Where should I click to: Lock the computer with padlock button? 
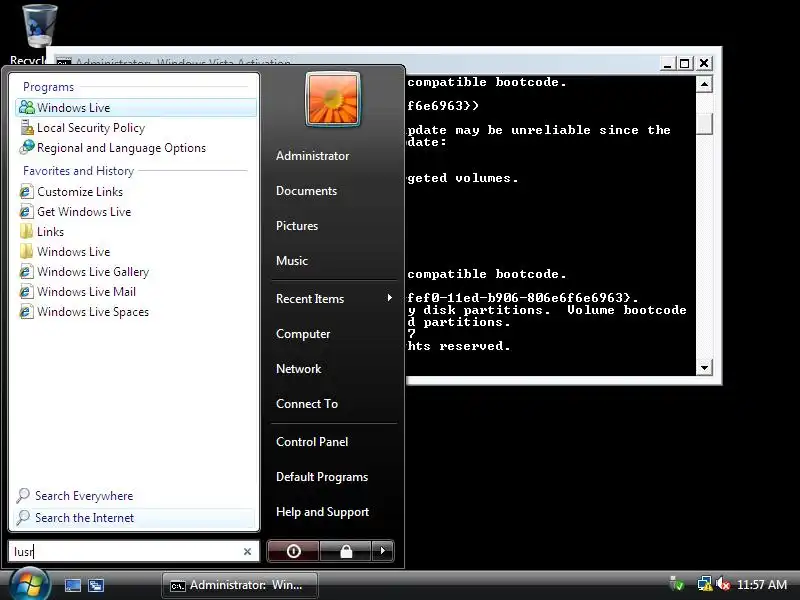[345, 551]
